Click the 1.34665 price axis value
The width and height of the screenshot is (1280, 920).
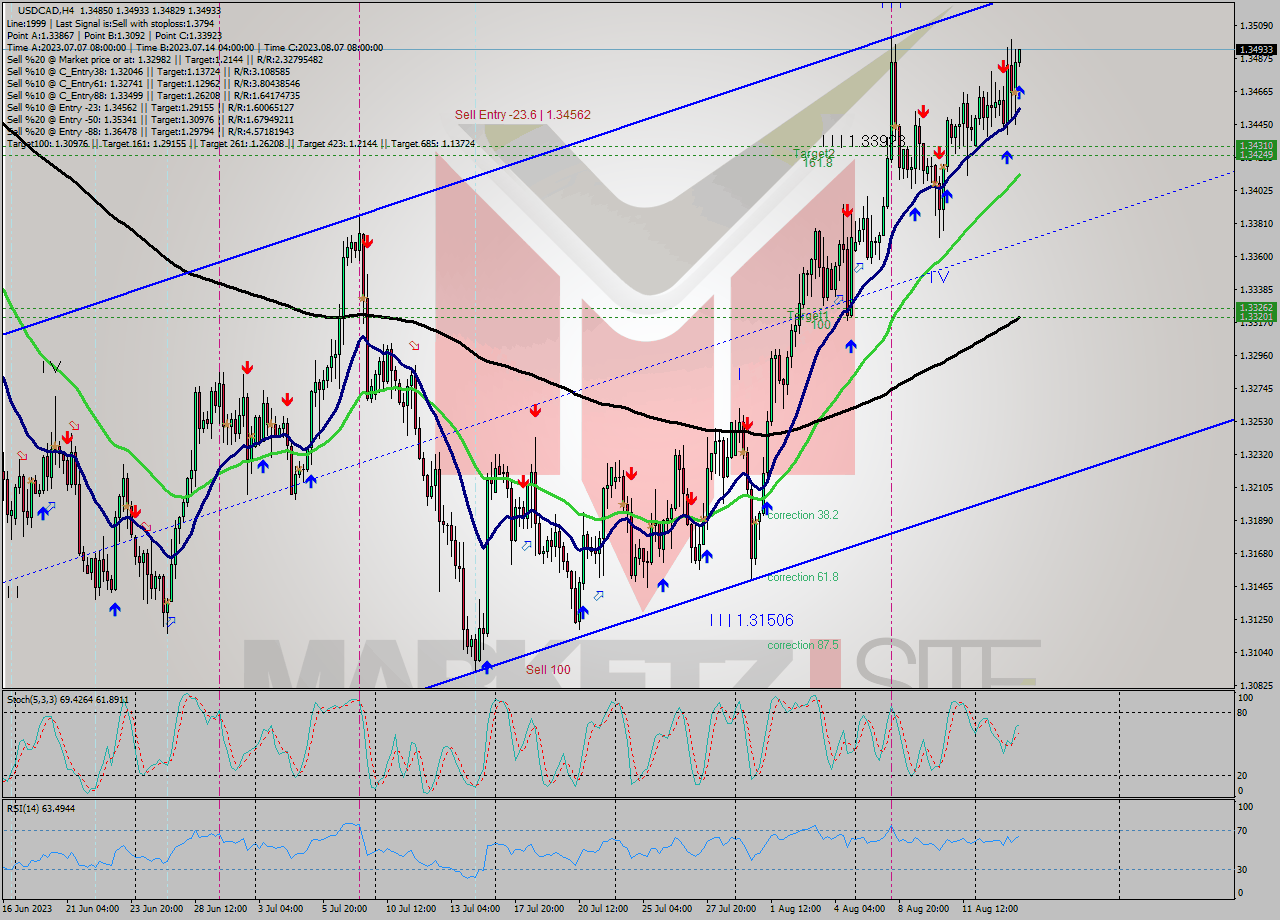(x=1255, y=91)
